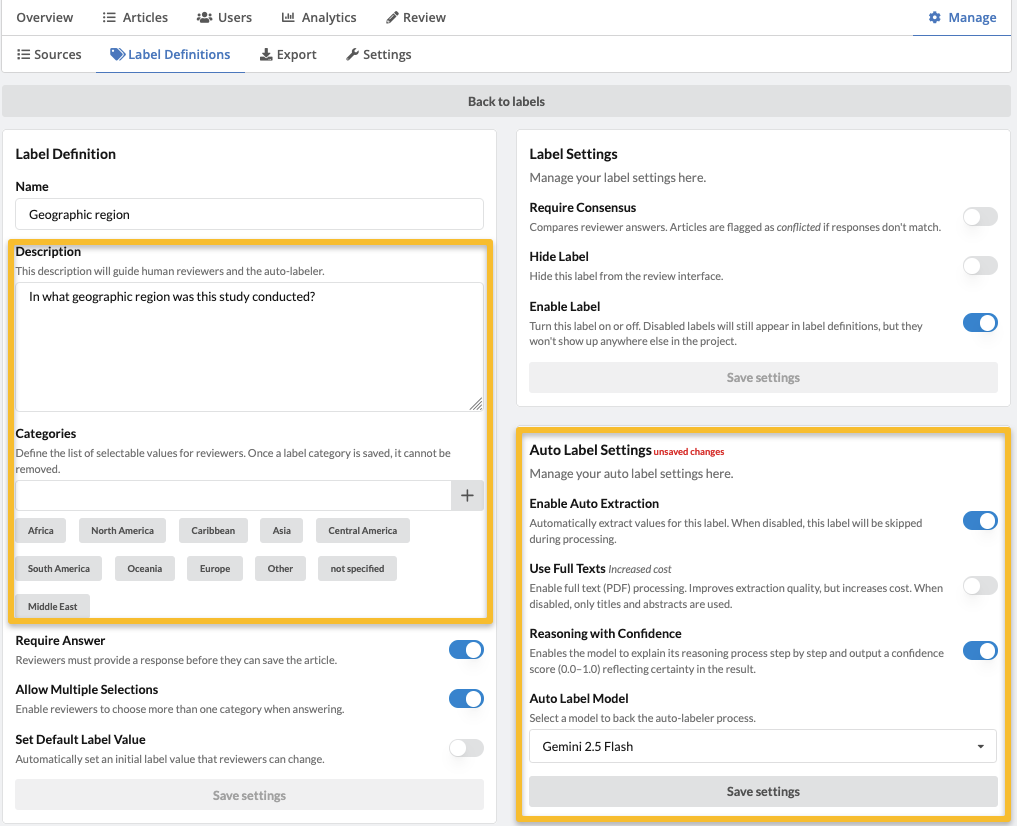This screenshot has height=826, width=1017.
Task: Click the Back to labels button
Action: [x=506, y=101]
